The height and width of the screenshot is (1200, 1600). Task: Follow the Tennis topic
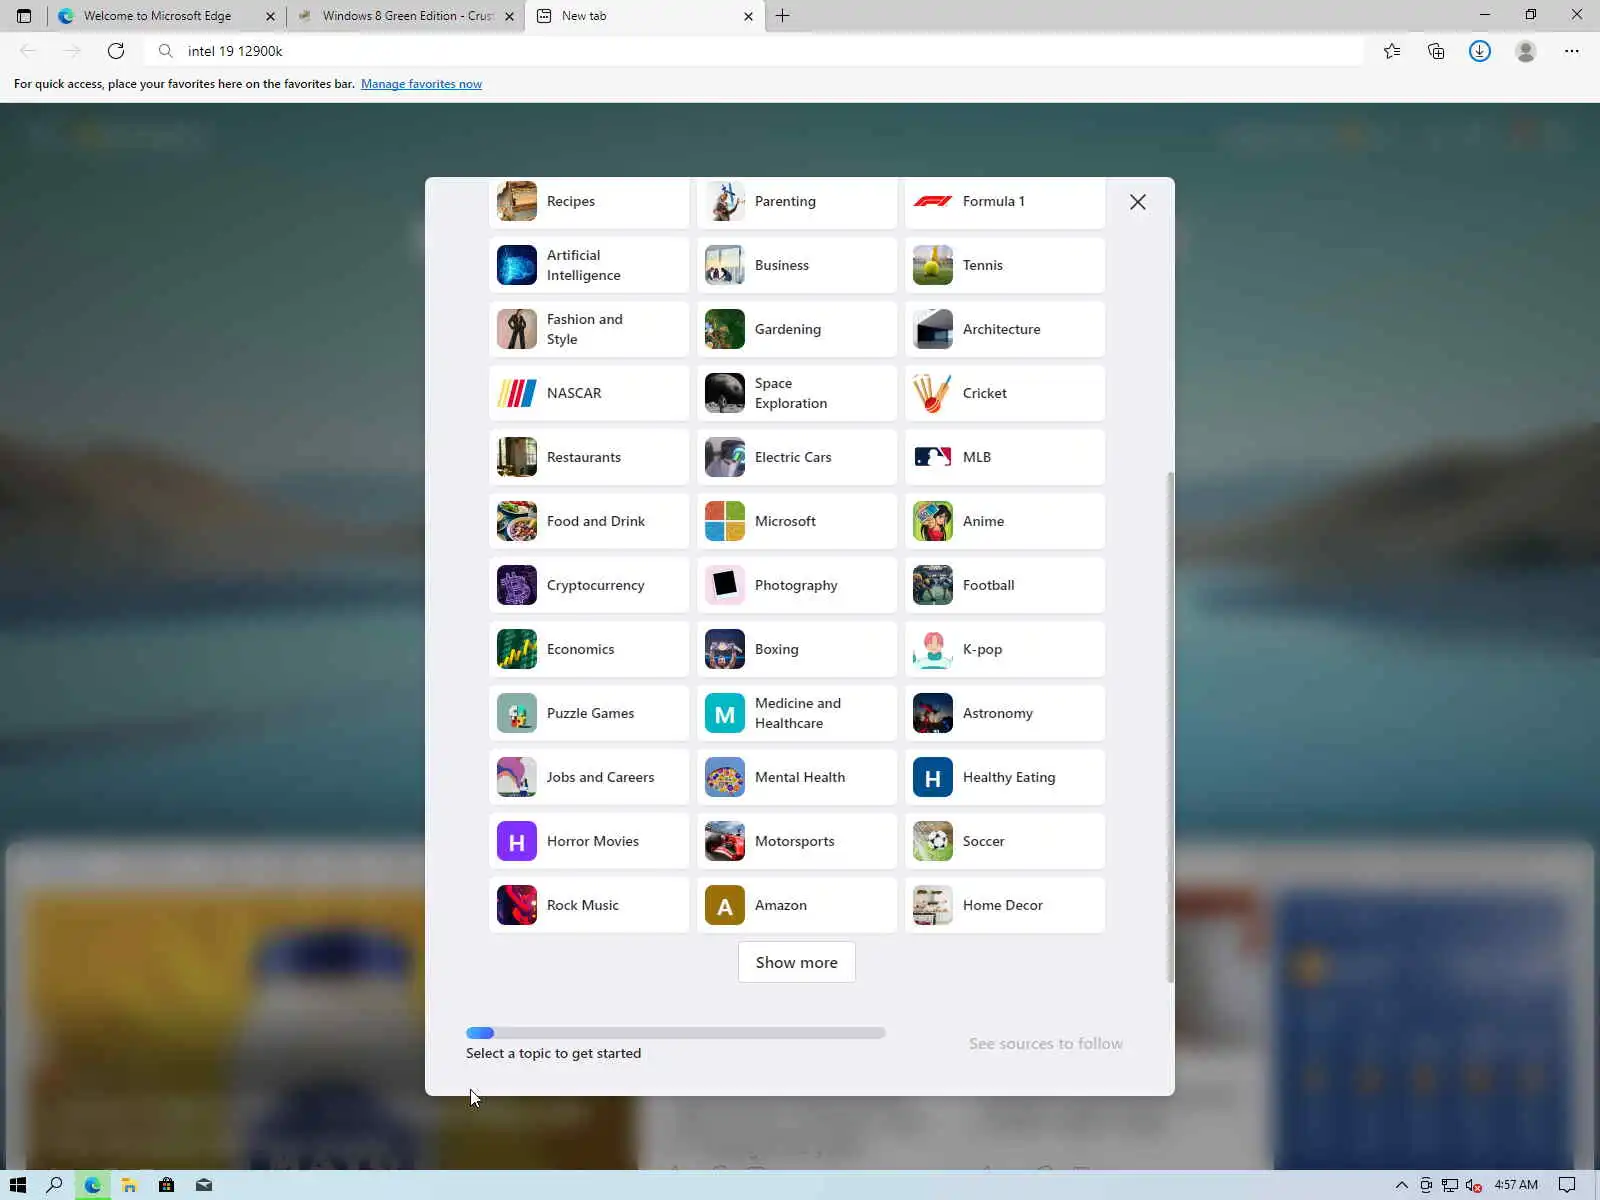coord(1005,265)
